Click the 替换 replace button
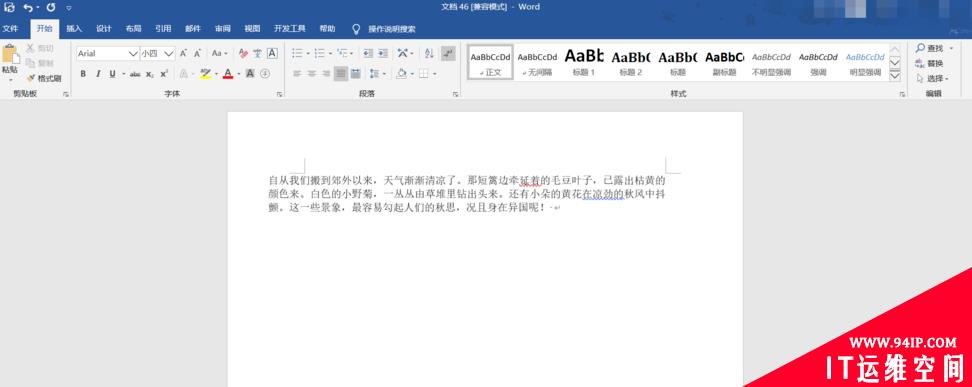 click(930, 63)
